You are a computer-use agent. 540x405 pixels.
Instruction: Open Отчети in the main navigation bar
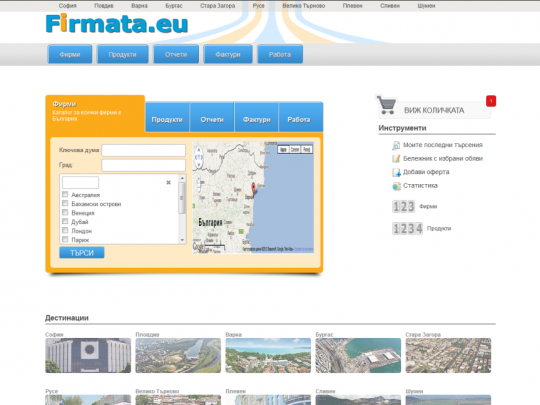(x=176, y=54)
